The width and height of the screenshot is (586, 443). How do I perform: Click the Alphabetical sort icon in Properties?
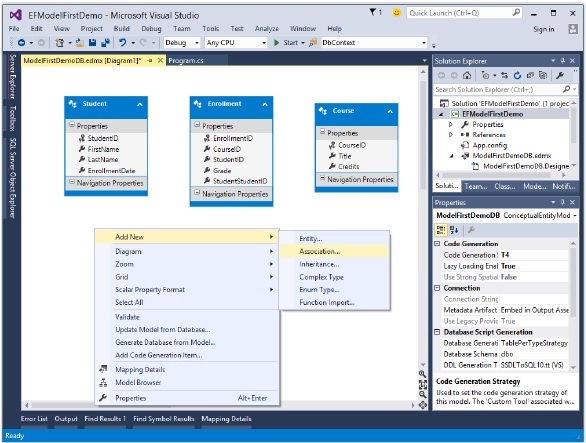pos(454,230)
